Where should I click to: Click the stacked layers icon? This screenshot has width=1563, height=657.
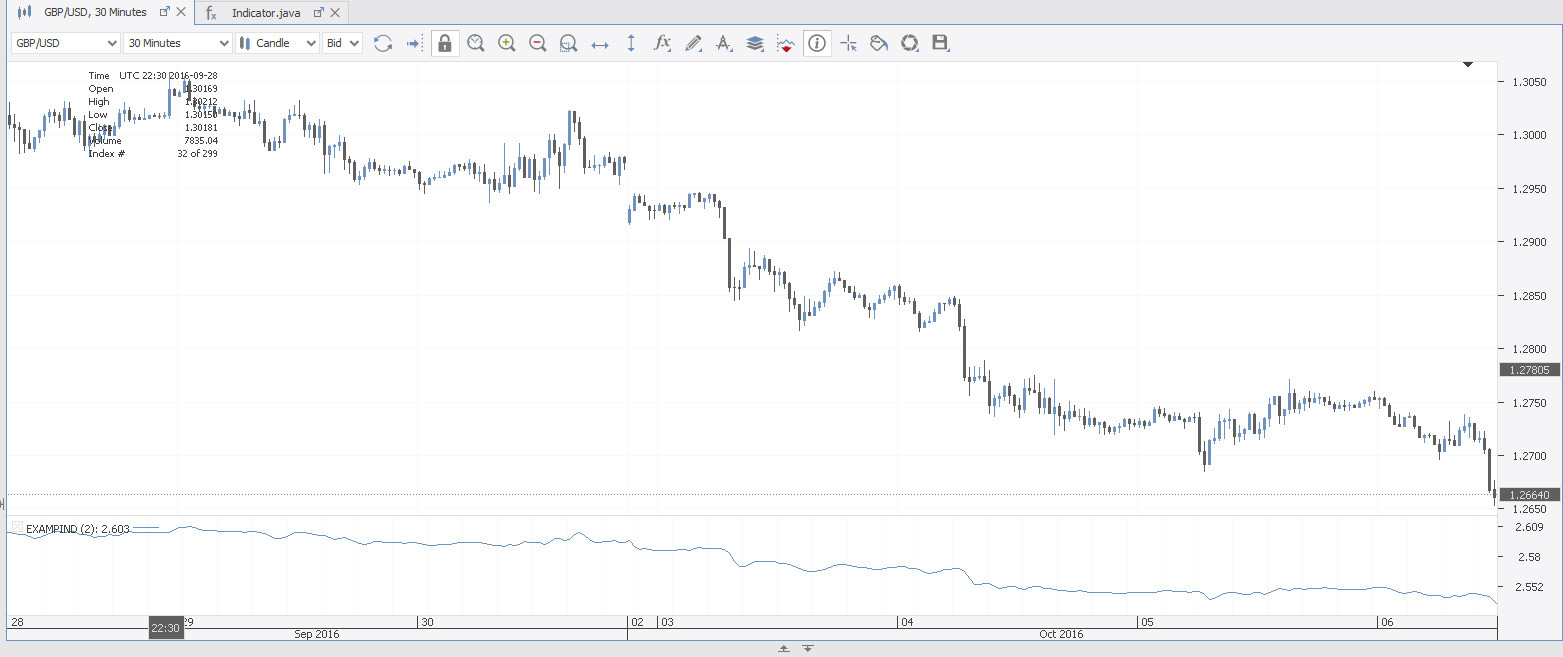click(x=755, y=43)
